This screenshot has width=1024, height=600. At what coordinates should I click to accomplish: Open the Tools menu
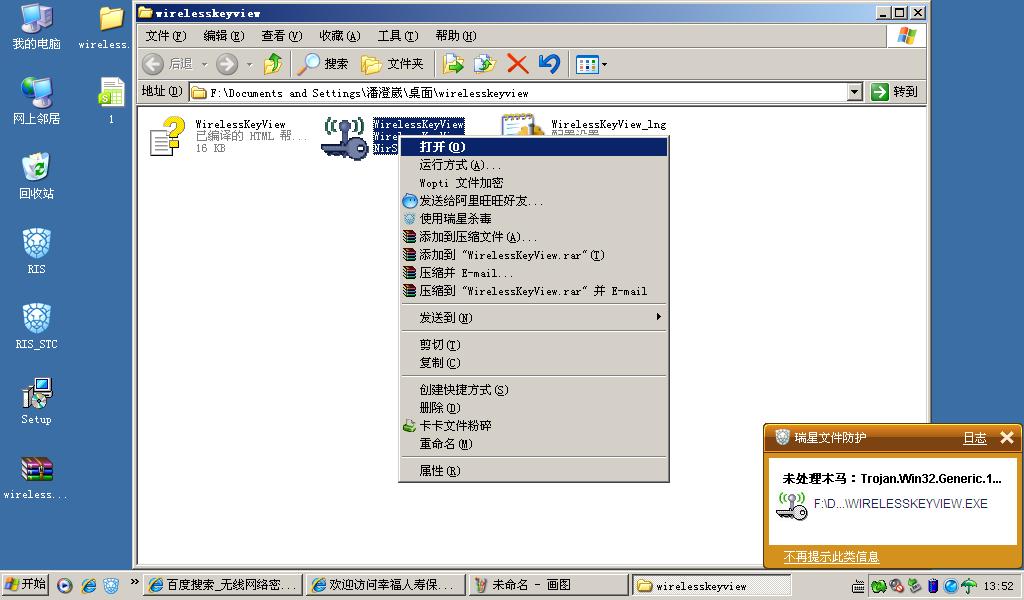click(398, 36)
